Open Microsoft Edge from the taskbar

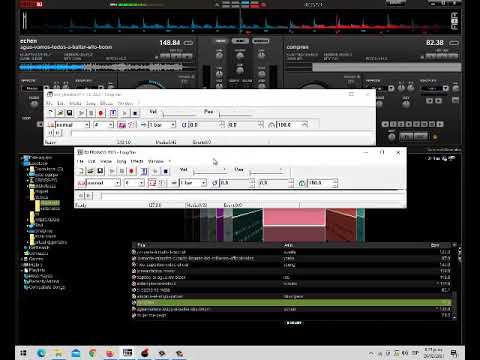[x=41, y=353]
